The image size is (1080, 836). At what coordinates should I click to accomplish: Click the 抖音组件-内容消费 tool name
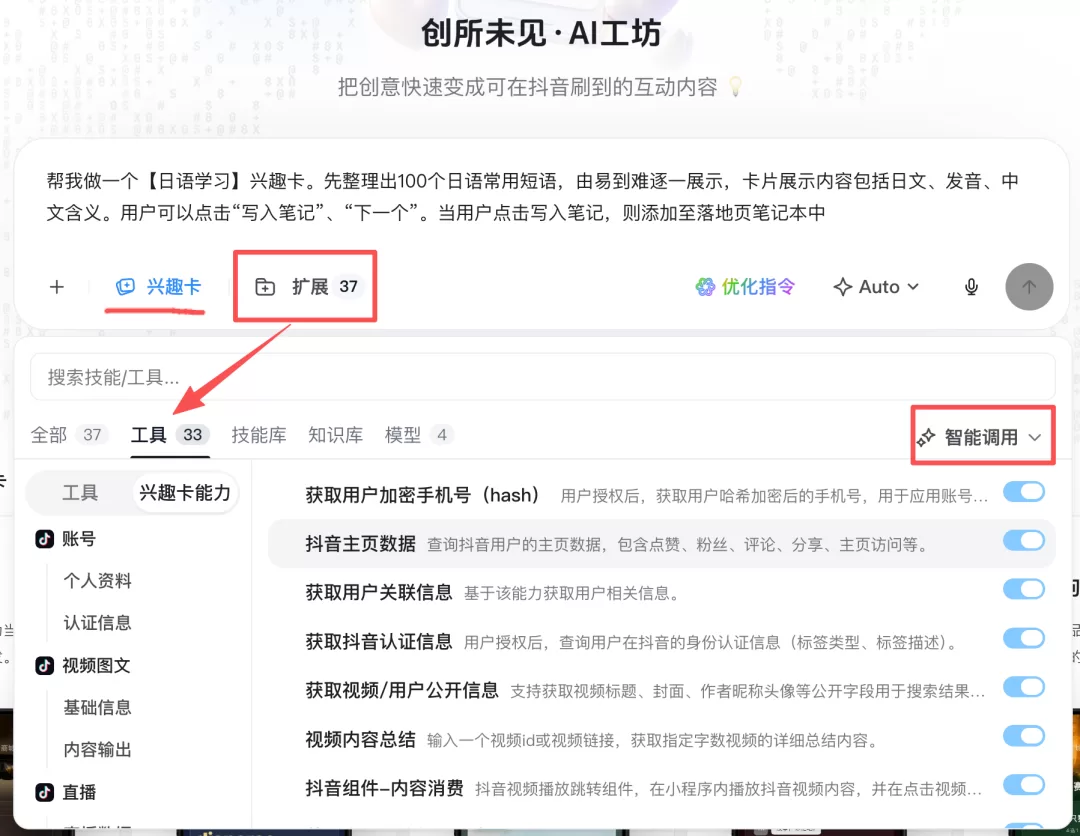tap(384, 788)
